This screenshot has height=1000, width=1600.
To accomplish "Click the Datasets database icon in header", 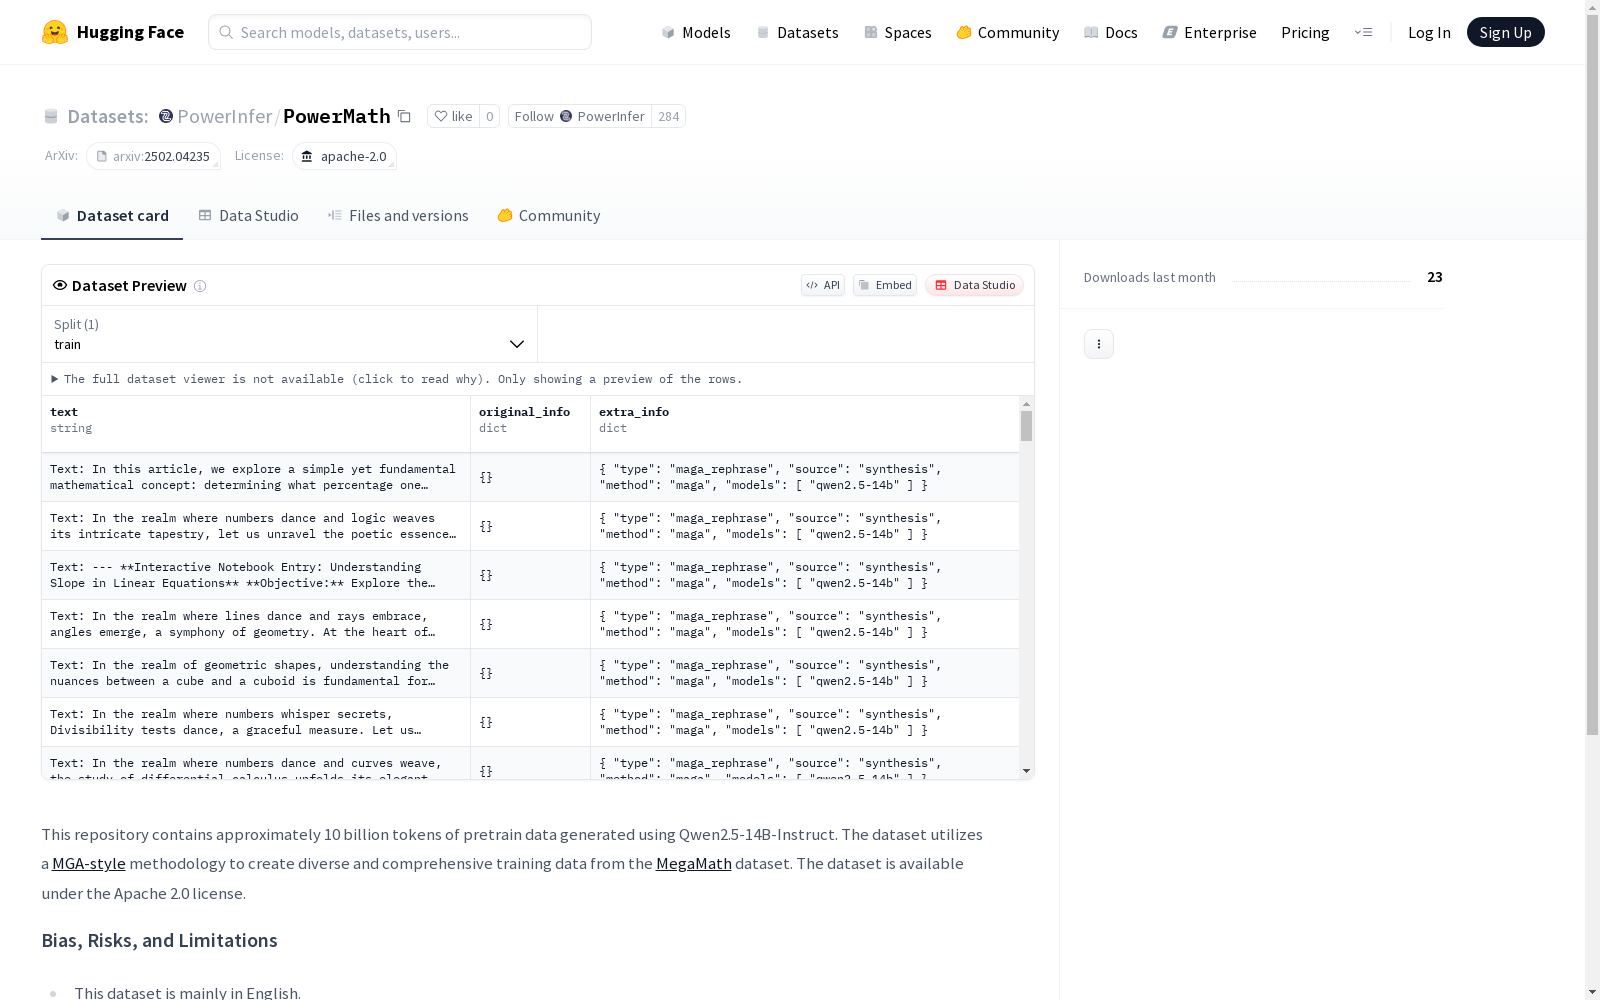I will (x=51, y=117).
